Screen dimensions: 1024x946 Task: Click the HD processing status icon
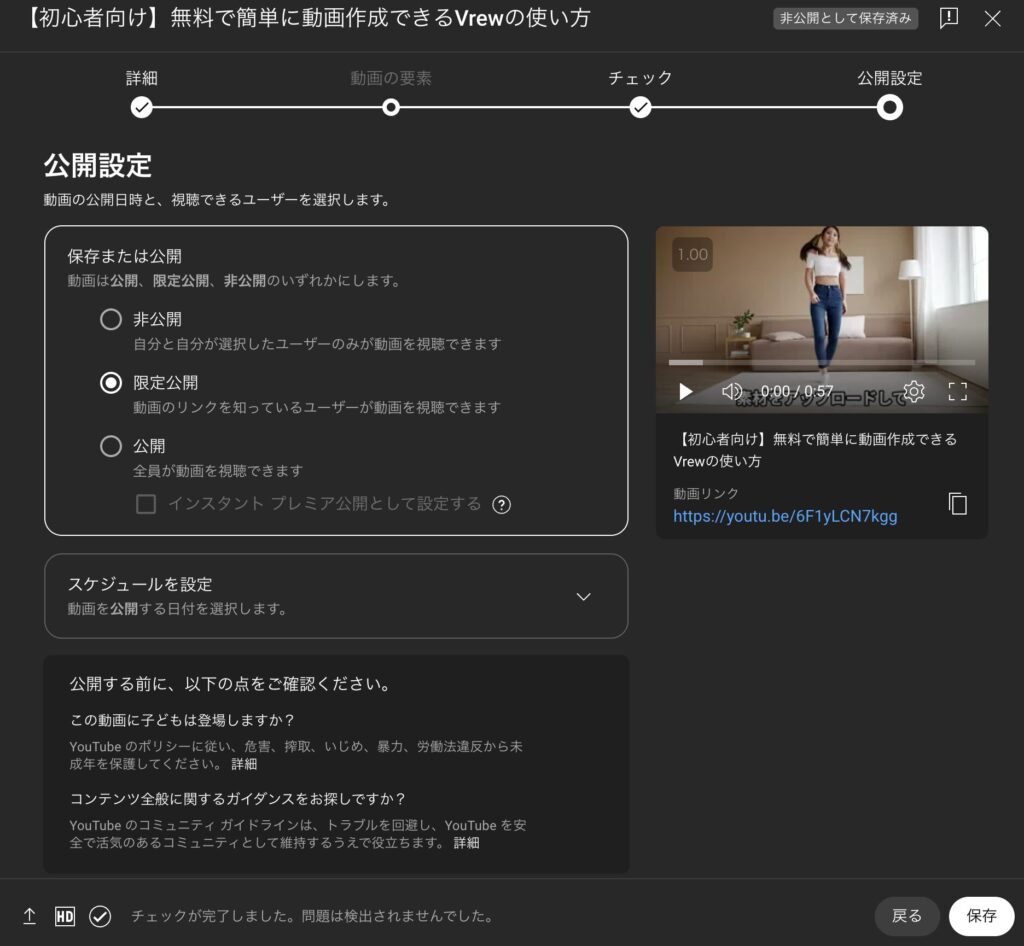[x=65, y=916]
